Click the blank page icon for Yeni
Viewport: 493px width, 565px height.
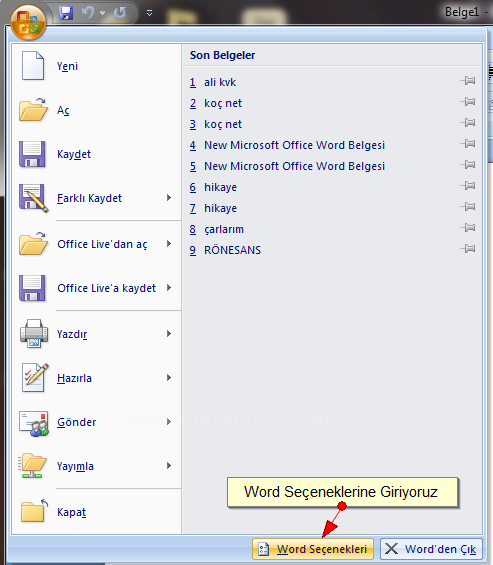(x=33, y=66)
